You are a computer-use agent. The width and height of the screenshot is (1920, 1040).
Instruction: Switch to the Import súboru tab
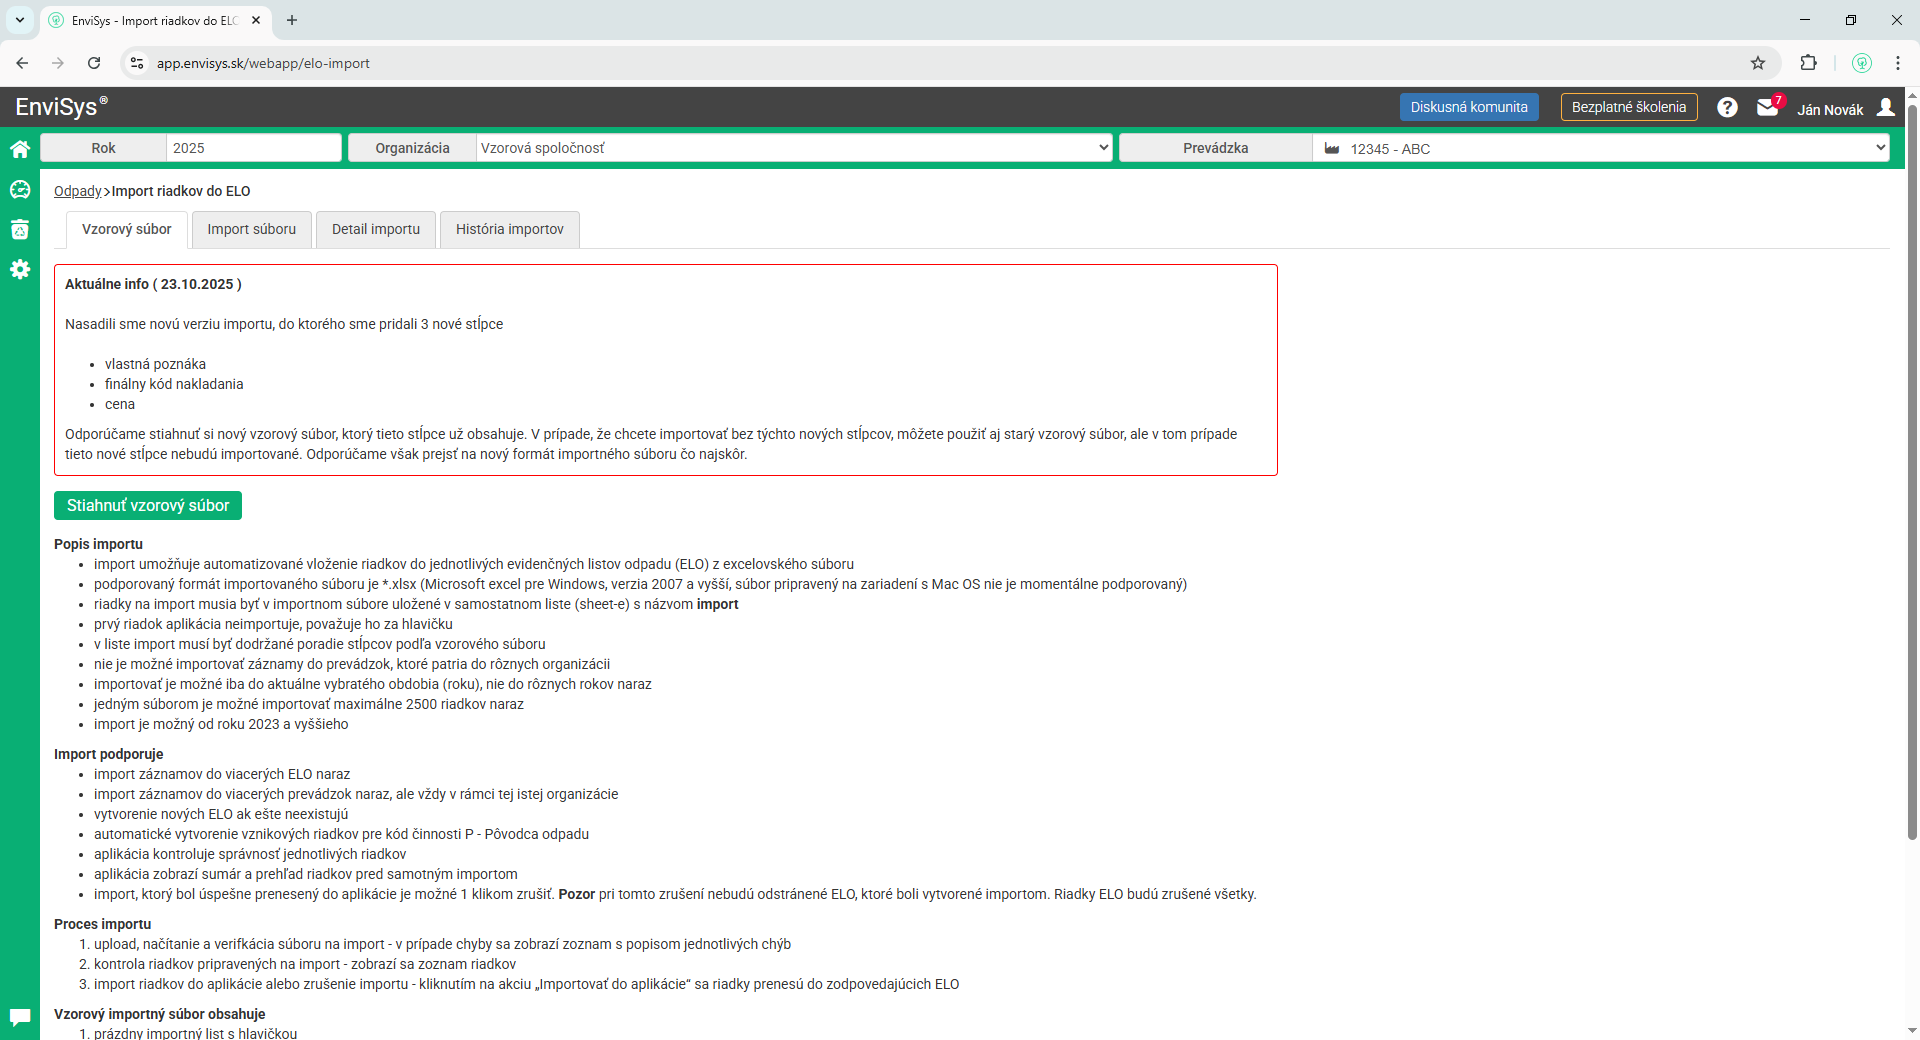point(251,229)
